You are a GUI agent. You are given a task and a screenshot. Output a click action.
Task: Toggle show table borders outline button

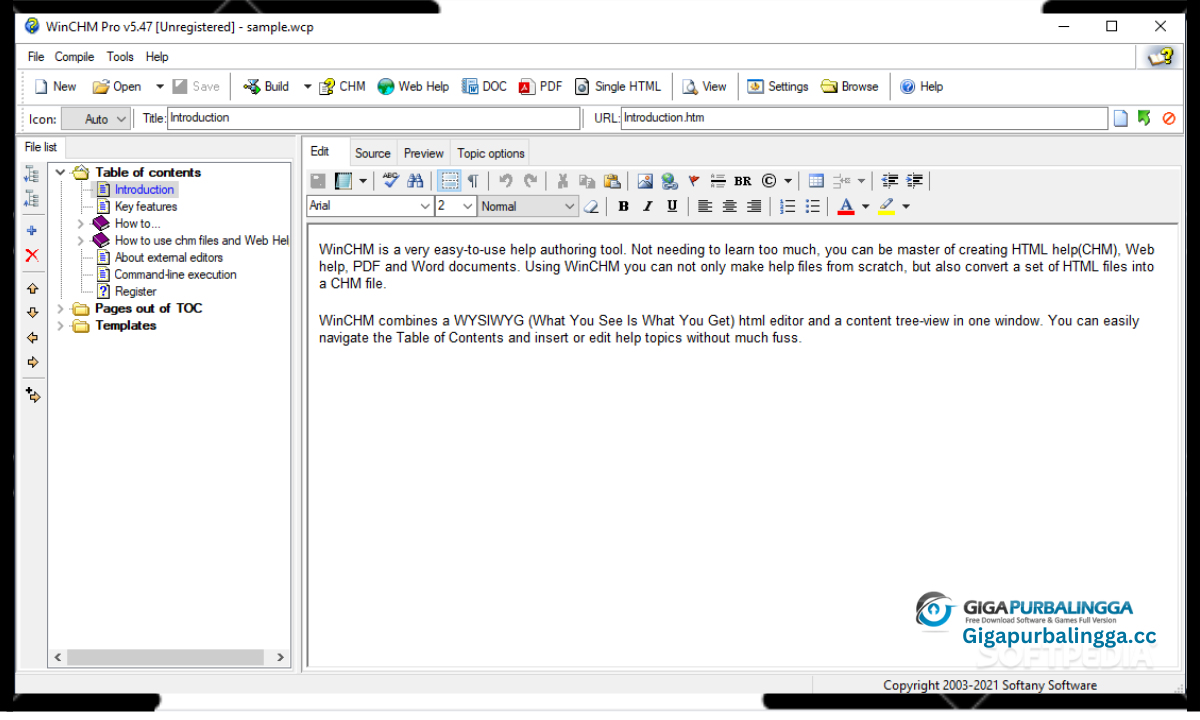pos(449,181)
